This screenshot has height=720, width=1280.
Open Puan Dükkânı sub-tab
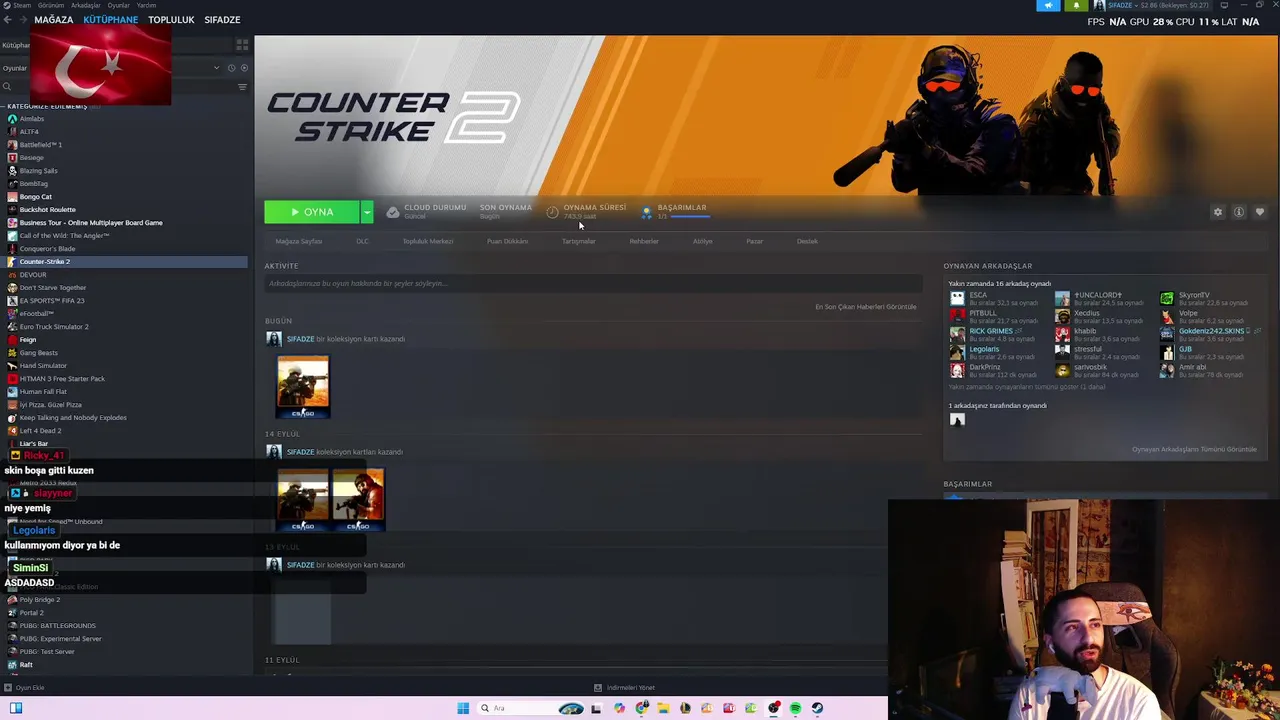pyautogui.click(x=507, y=241)
